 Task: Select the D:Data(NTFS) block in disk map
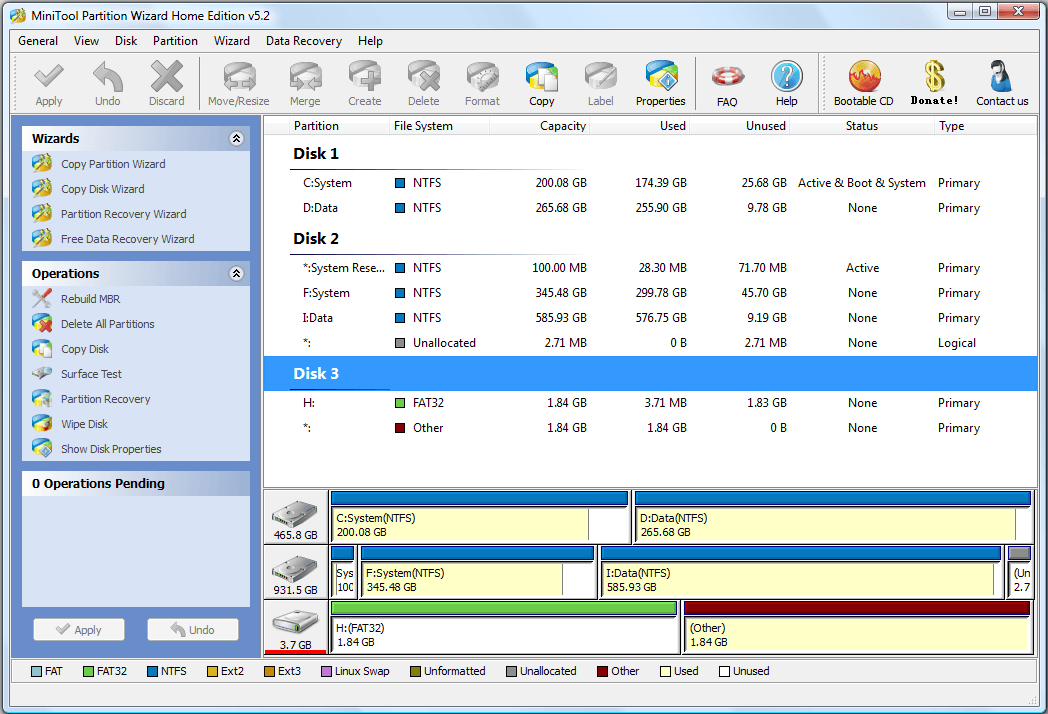pyautogui.click(x=833, y=517)
